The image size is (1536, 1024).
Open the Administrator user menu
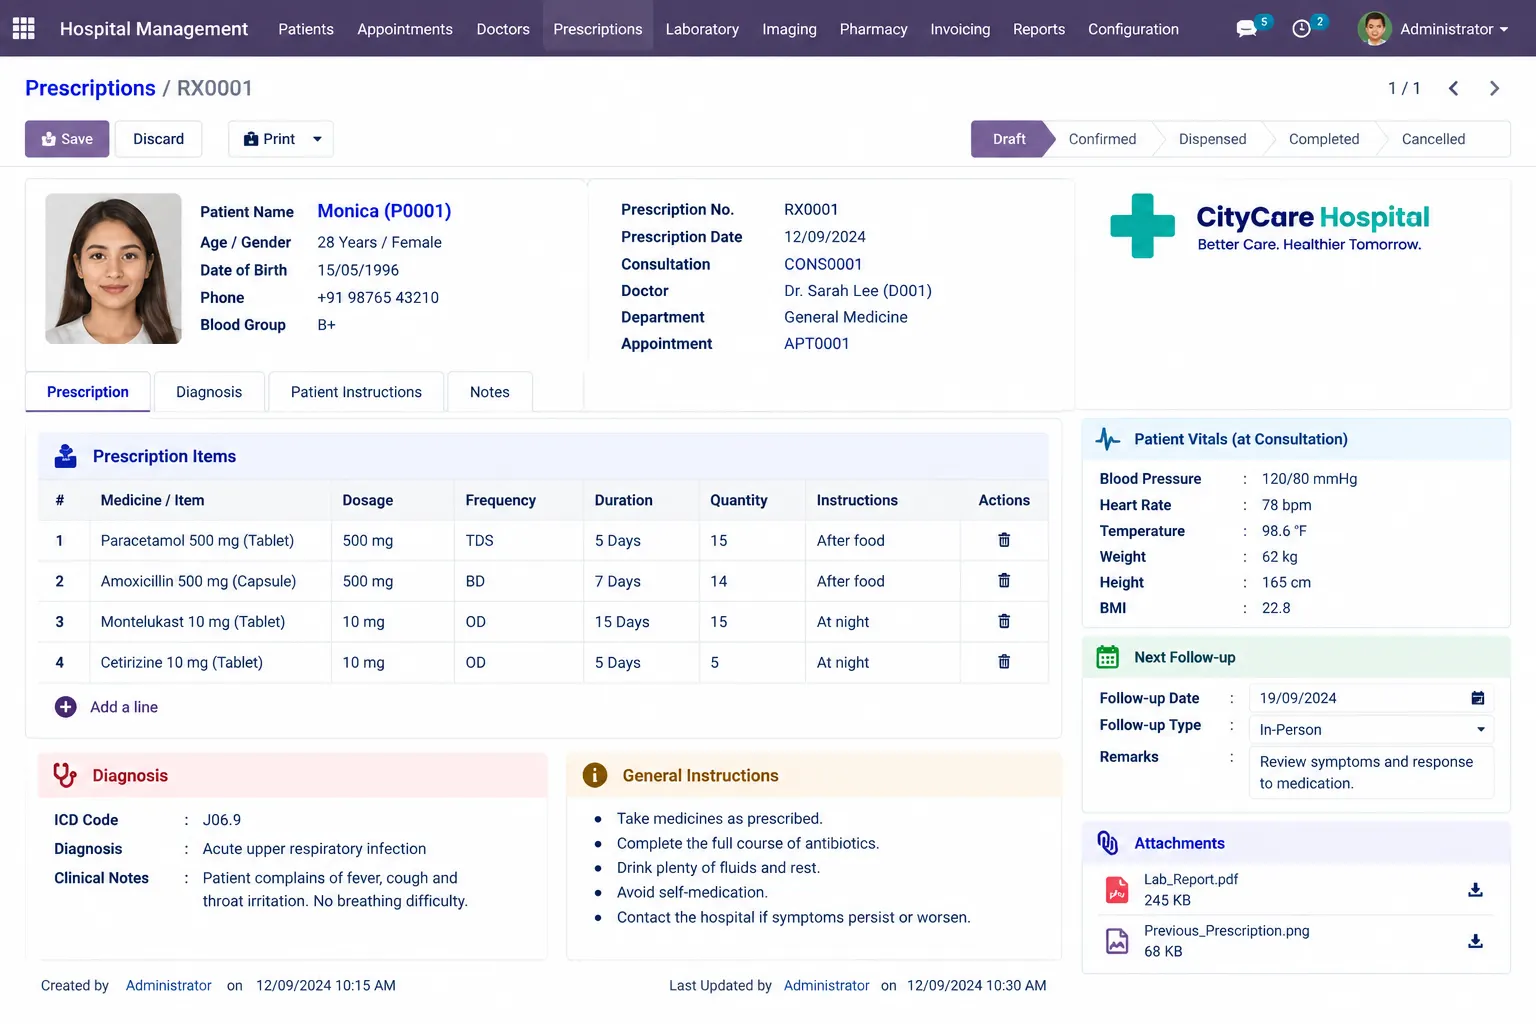tap(1433, 29)
